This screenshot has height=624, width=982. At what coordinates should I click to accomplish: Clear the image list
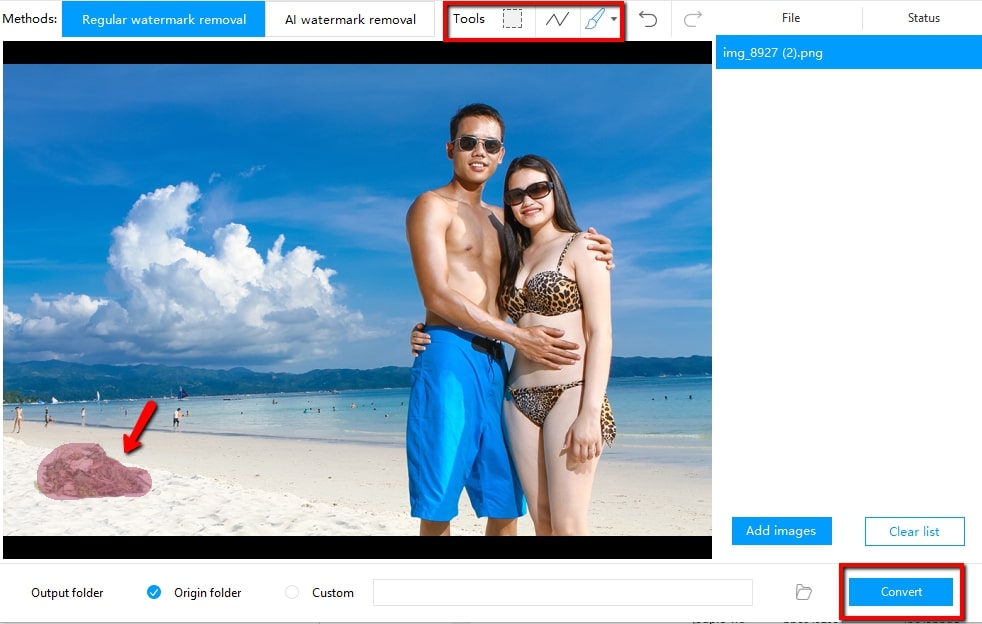[x=914, y=531]
